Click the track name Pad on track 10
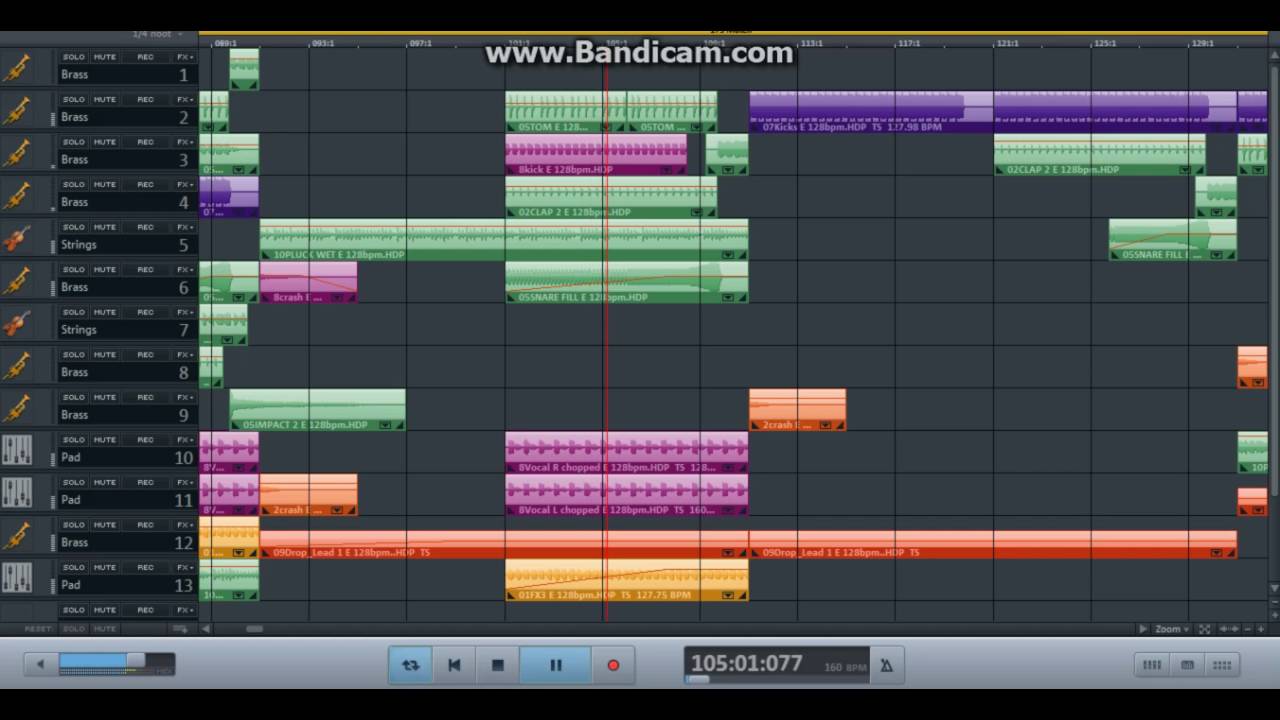1280x720 pixels. pyautogui.click(x=70, y=457)
